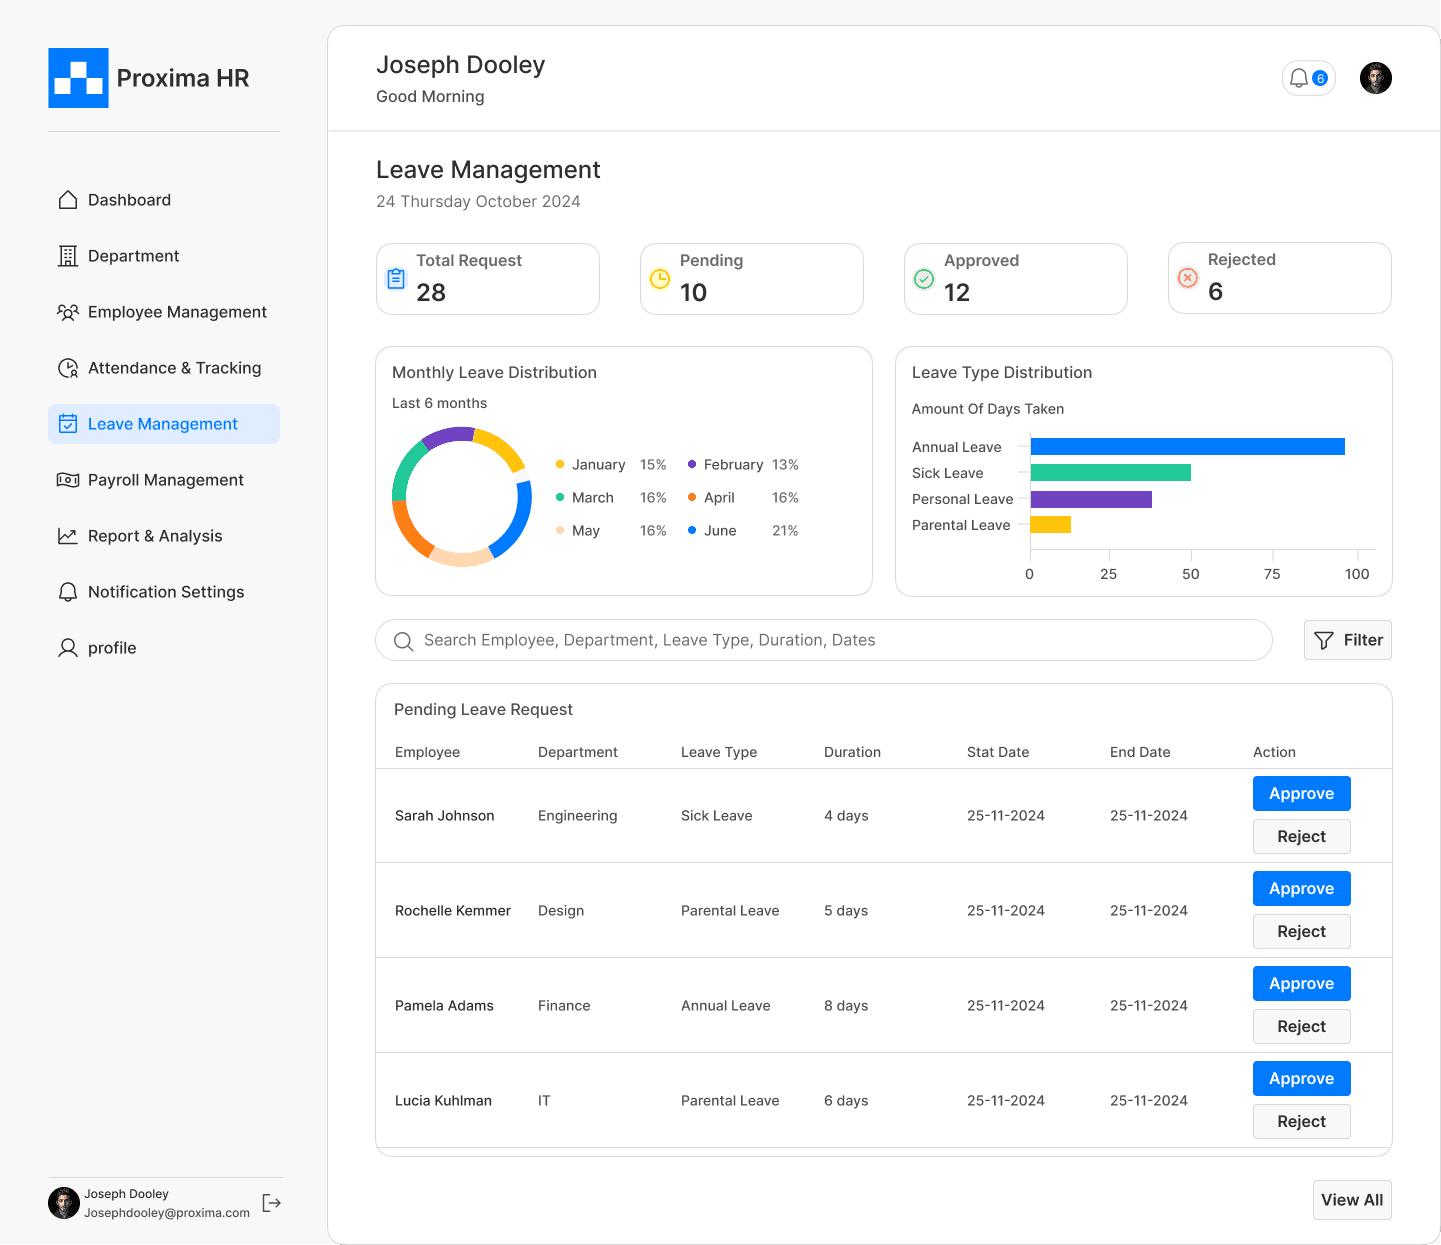Click the Approved checkmark icon
Viewport: 1441px width, 1245px height.
(924, 279)
